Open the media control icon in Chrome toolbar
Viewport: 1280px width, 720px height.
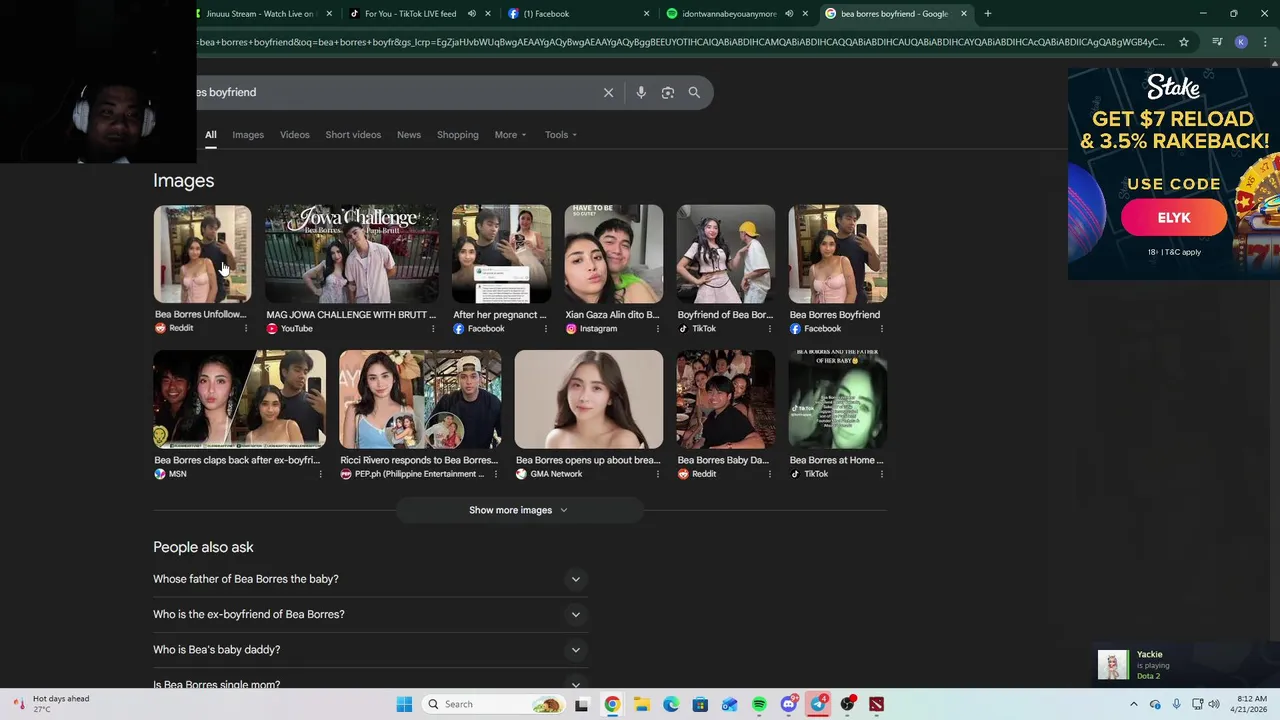(1217, 42)
